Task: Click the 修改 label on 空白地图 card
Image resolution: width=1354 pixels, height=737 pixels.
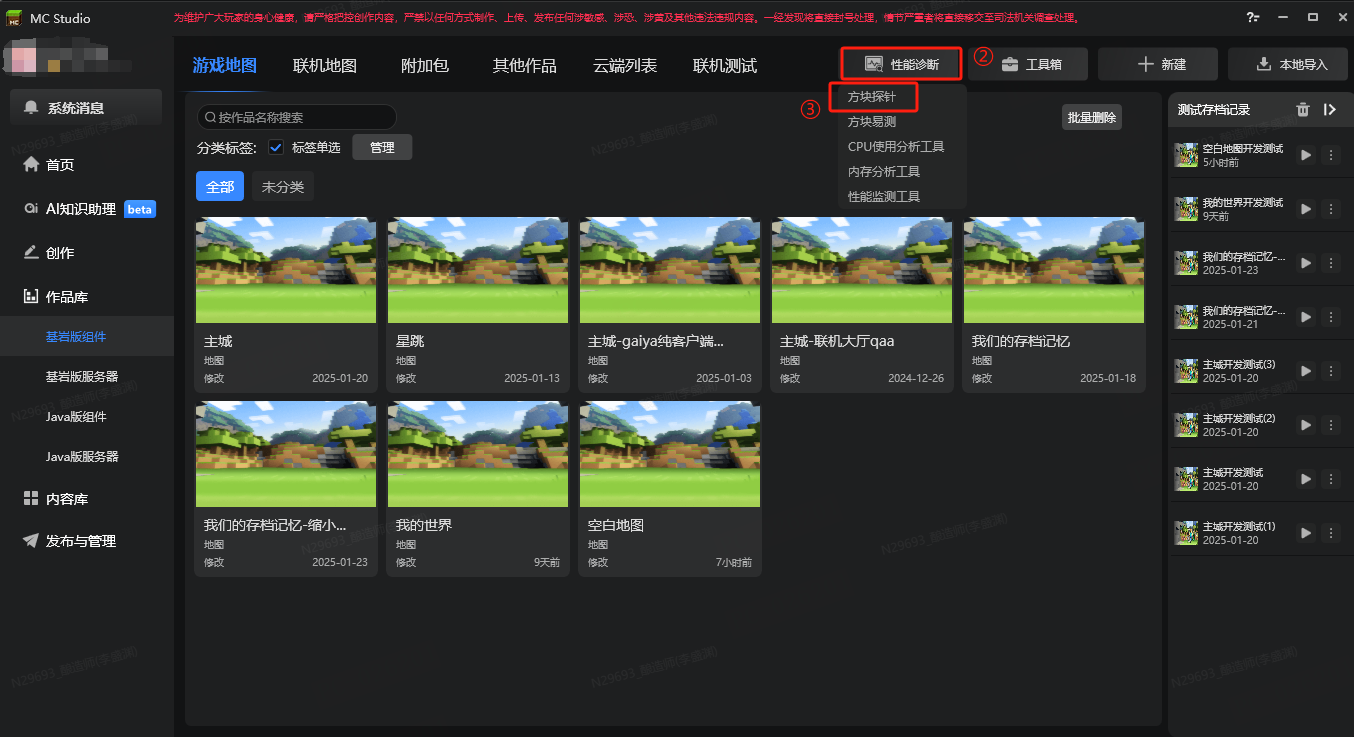Action: 598,562
